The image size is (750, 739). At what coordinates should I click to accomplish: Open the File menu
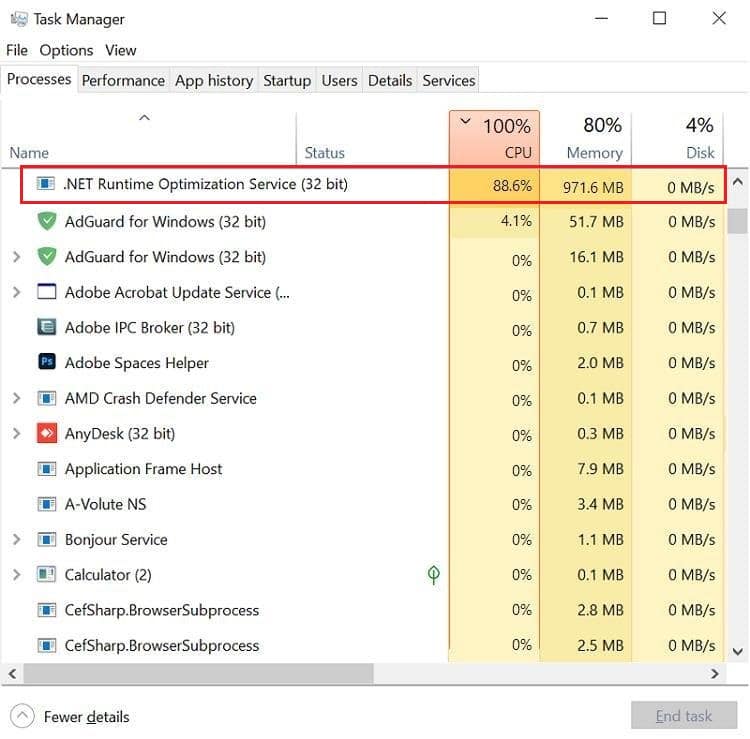click(17, 50)
